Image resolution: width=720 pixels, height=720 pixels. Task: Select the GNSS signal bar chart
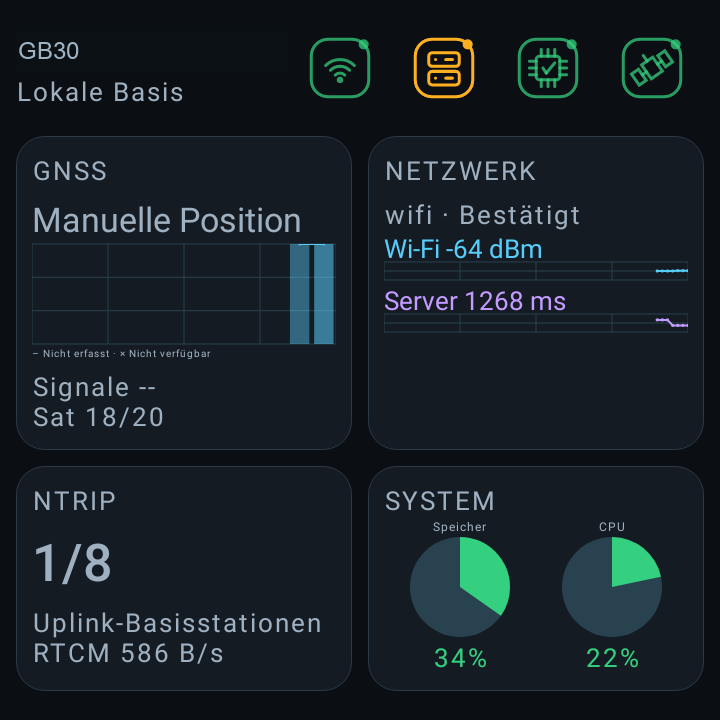(x=184, y=293)
